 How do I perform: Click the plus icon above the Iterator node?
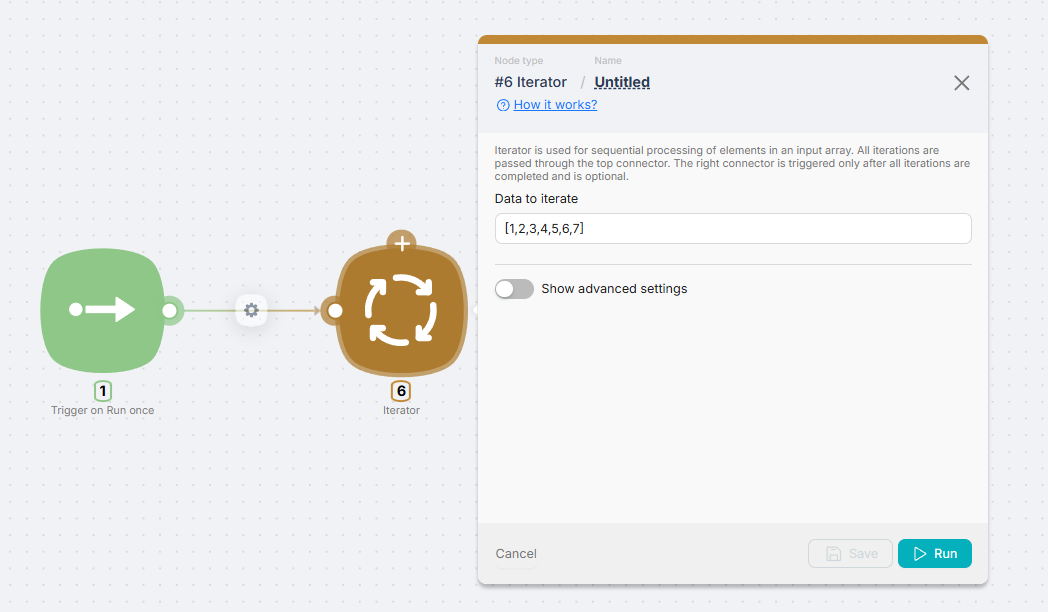click(401, 242)
